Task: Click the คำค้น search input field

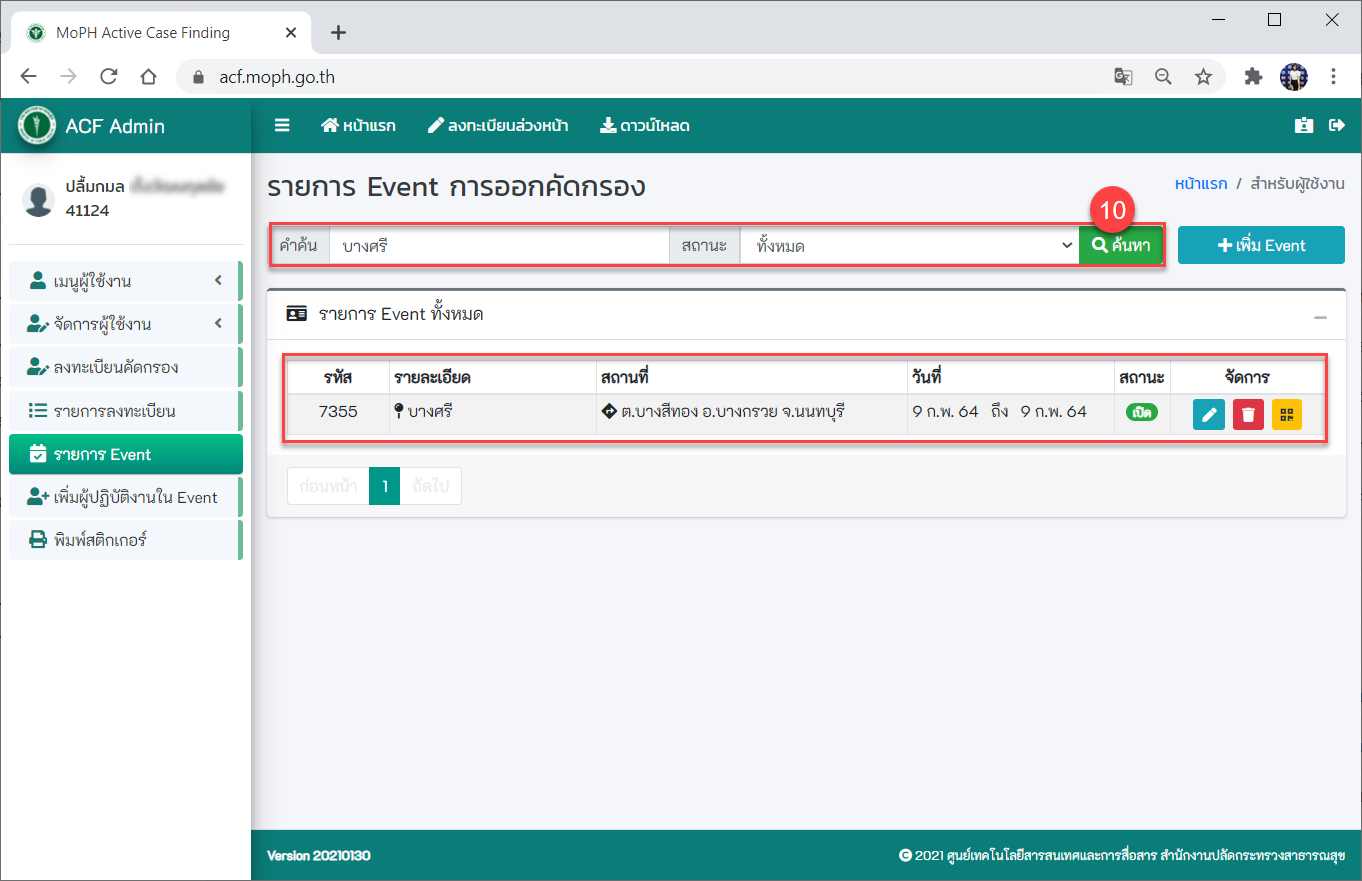Action: point(498,245)
